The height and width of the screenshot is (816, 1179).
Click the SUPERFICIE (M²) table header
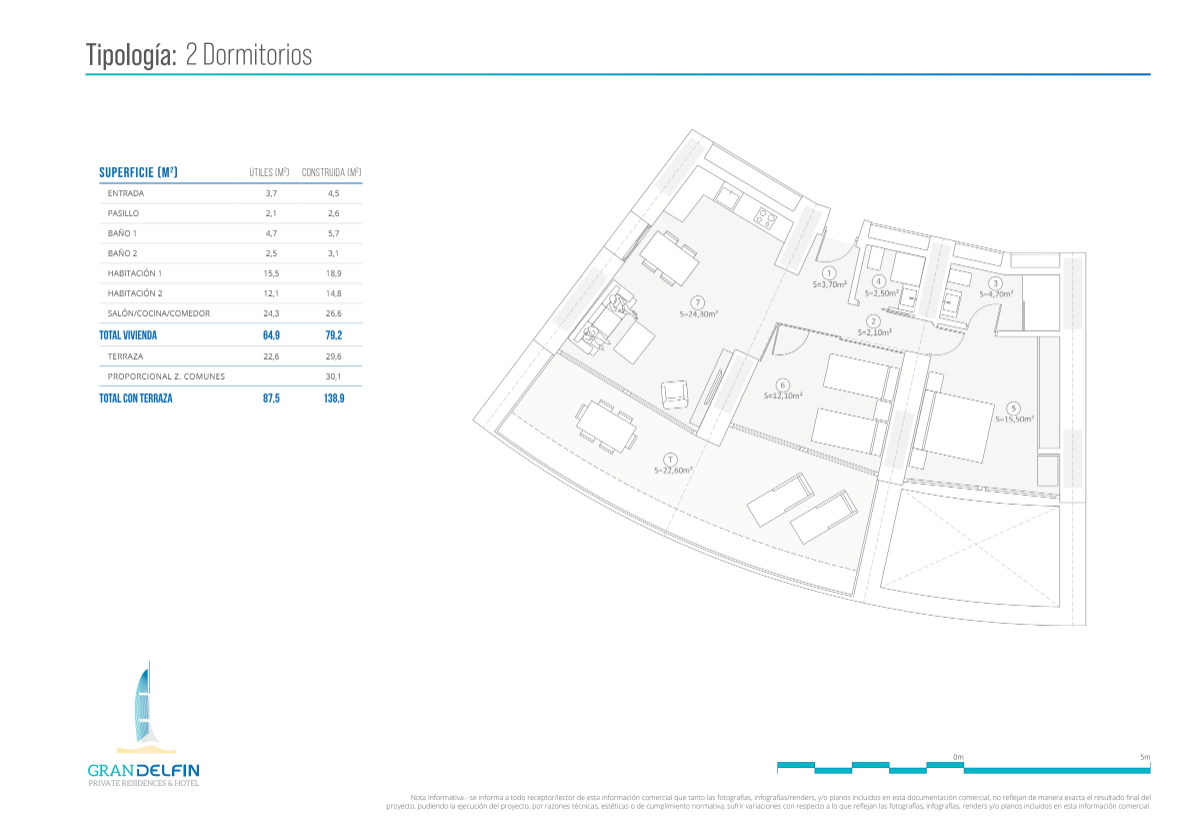(138, 172)
